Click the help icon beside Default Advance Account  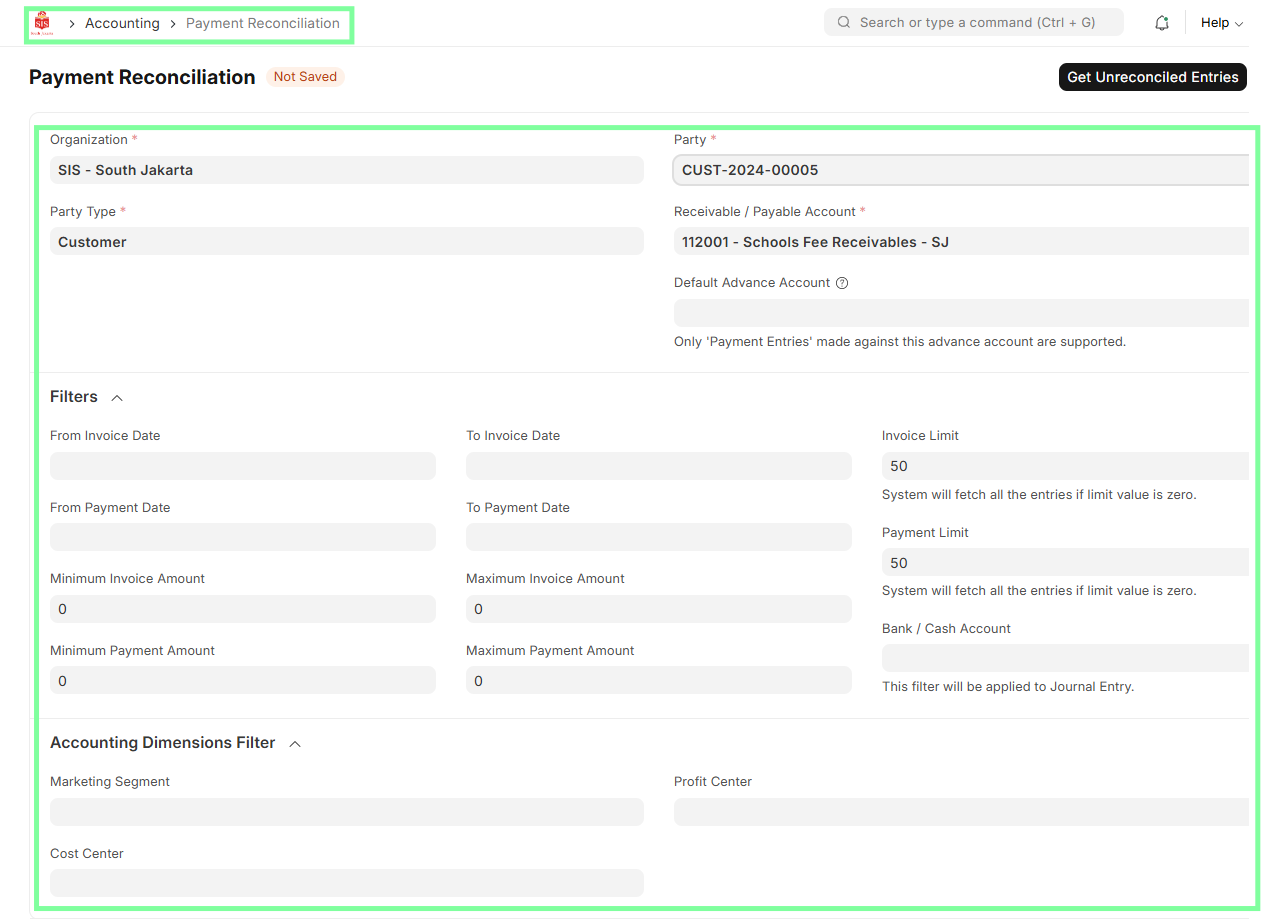click(x=842, y=283)
